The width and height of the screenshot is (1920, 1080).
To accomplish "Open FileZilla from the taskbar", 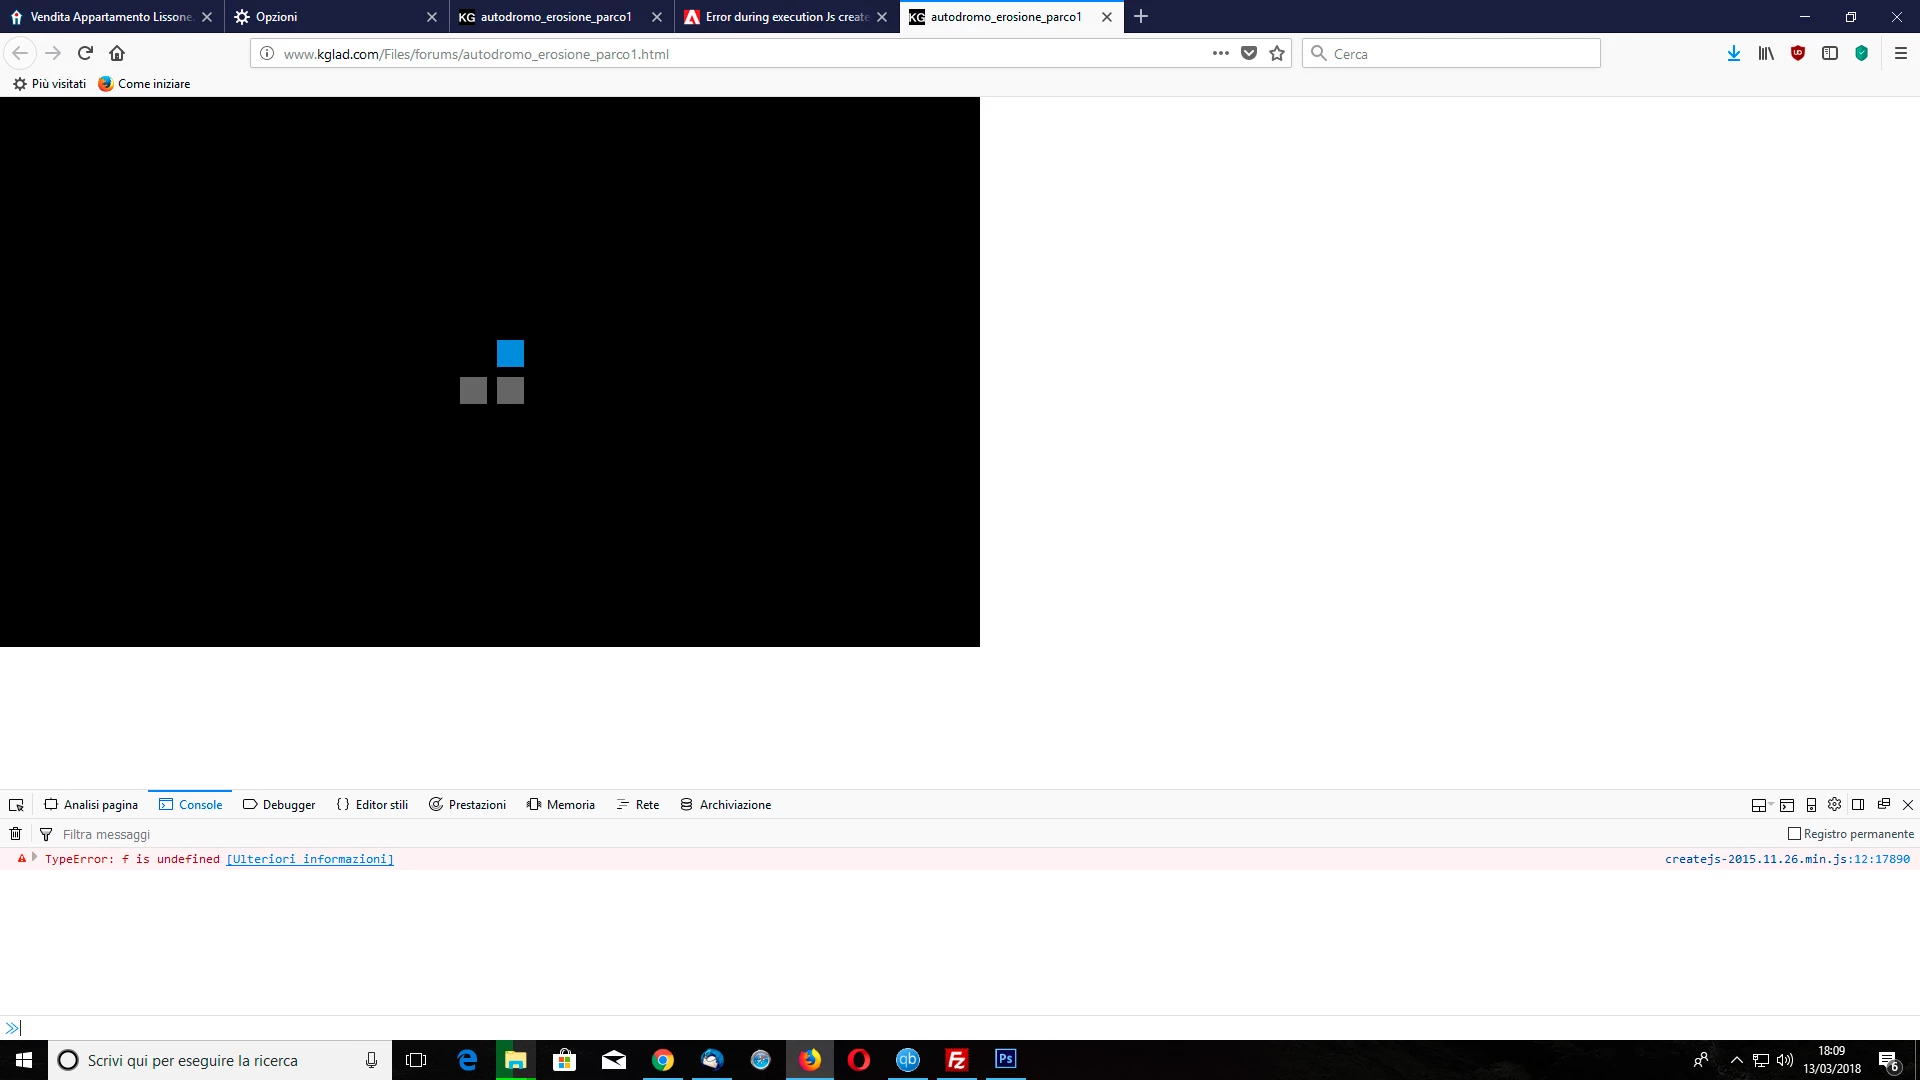I will pyautogui.click(x=957, y=1060).
